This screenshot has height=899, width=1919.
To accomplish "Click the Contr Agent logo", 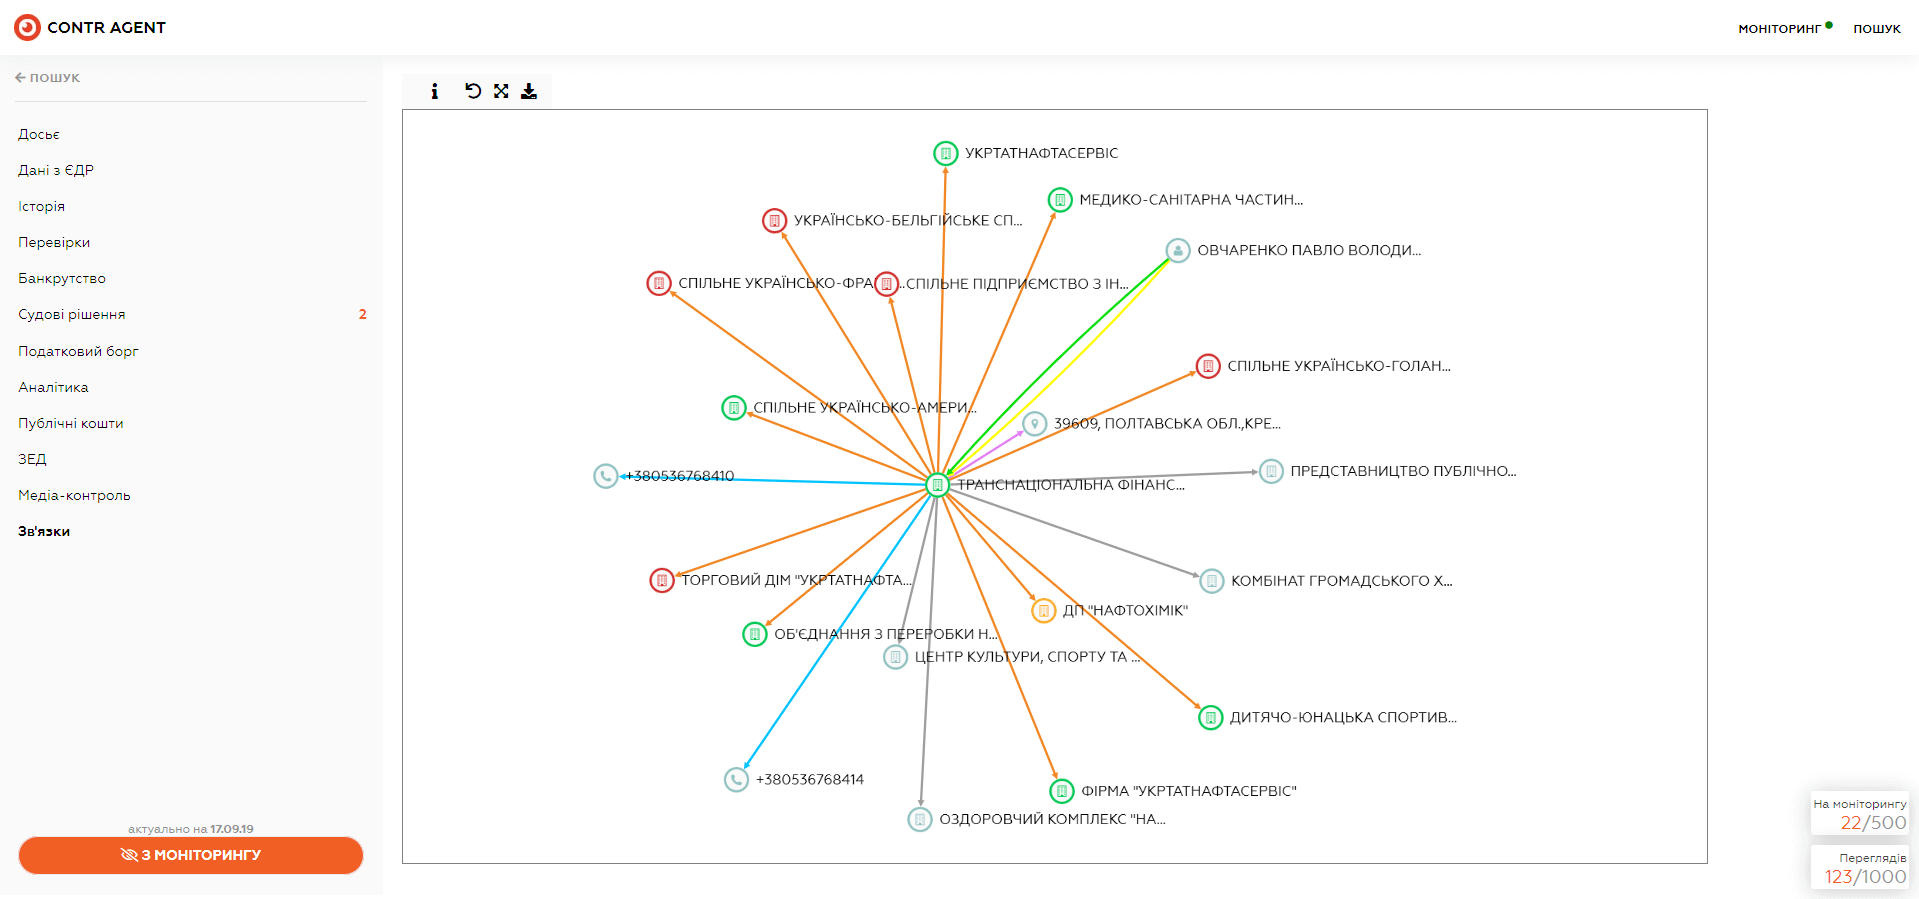I will click(x=90, y=27).
